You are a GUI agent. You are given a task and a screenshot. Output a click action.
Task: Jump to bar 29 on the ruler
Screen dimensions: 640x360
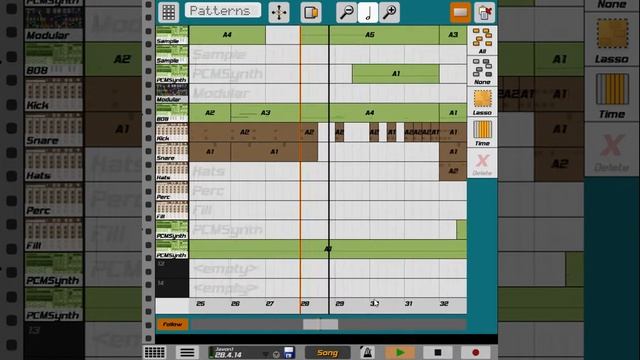[340, 304]
